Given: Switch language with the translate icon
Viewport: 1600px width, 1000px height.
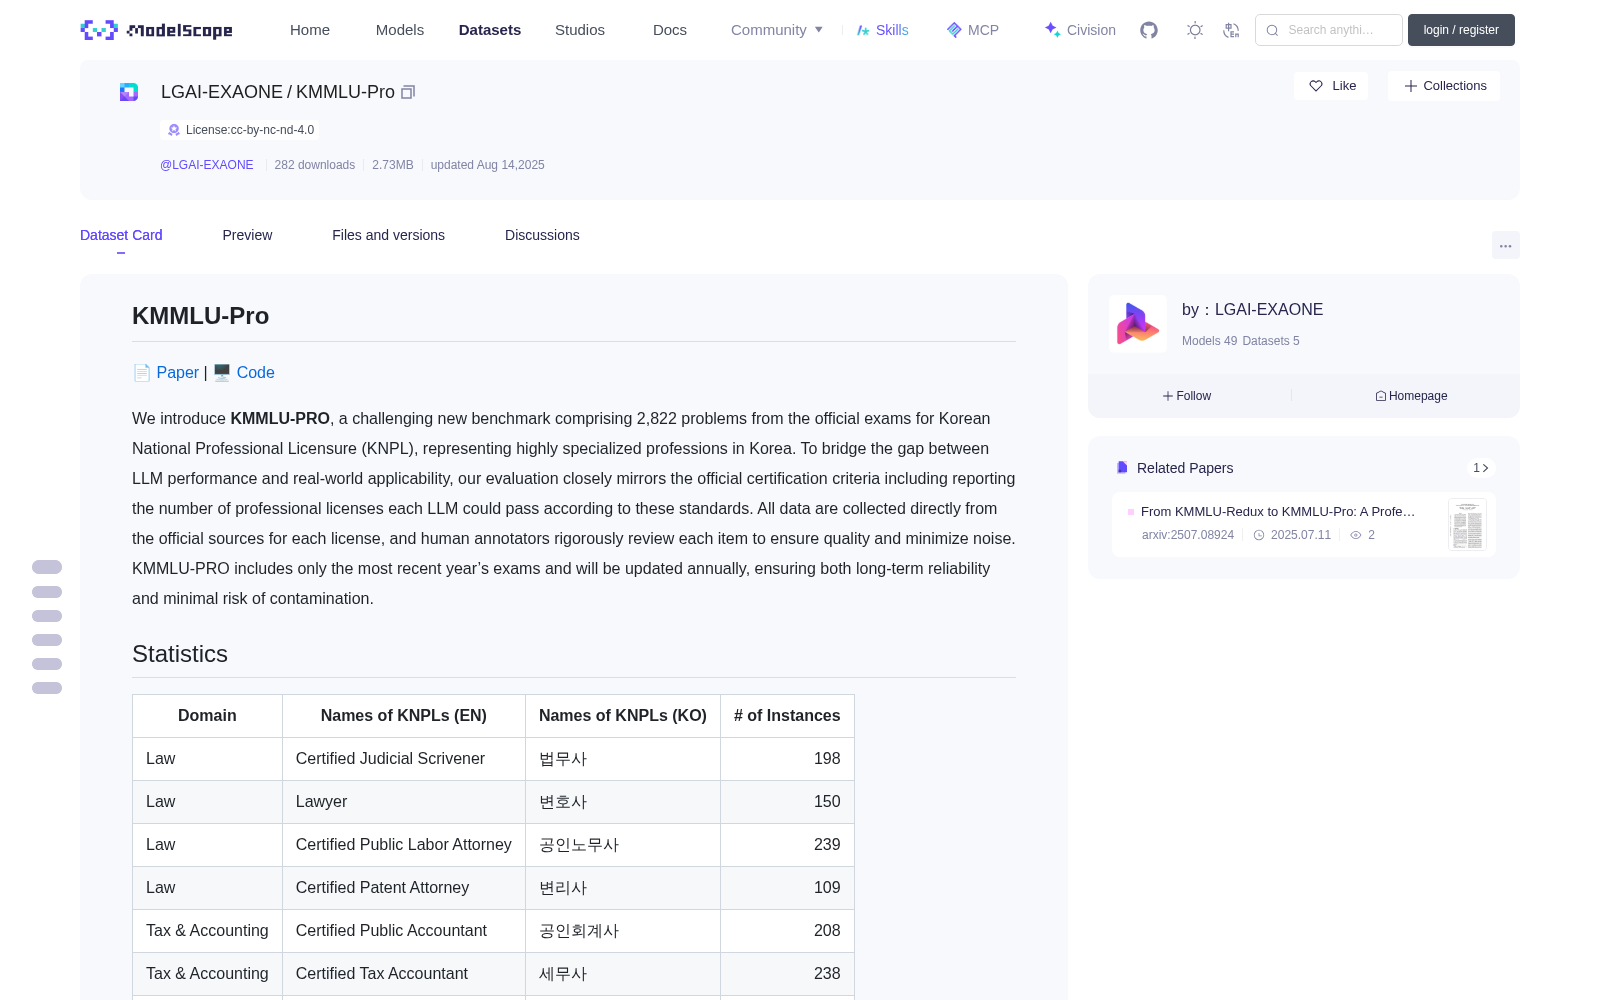Looking at the screenshot, I should tap(1231, 30).
